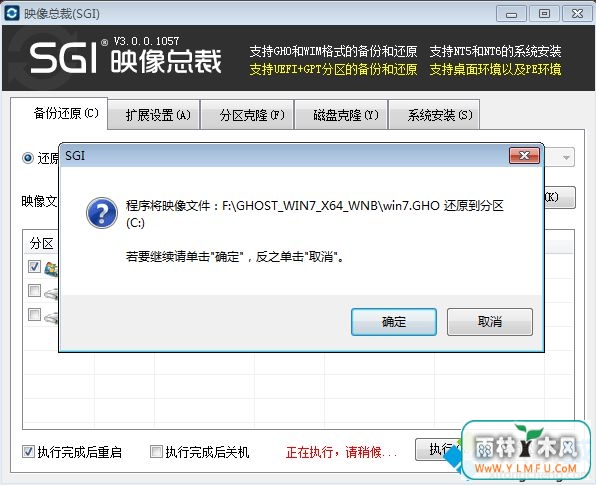The width and height of the screenshot is (596, 485).
Task: Click the V3.0.0.1057 version text
Action: (x=146, y=41)
